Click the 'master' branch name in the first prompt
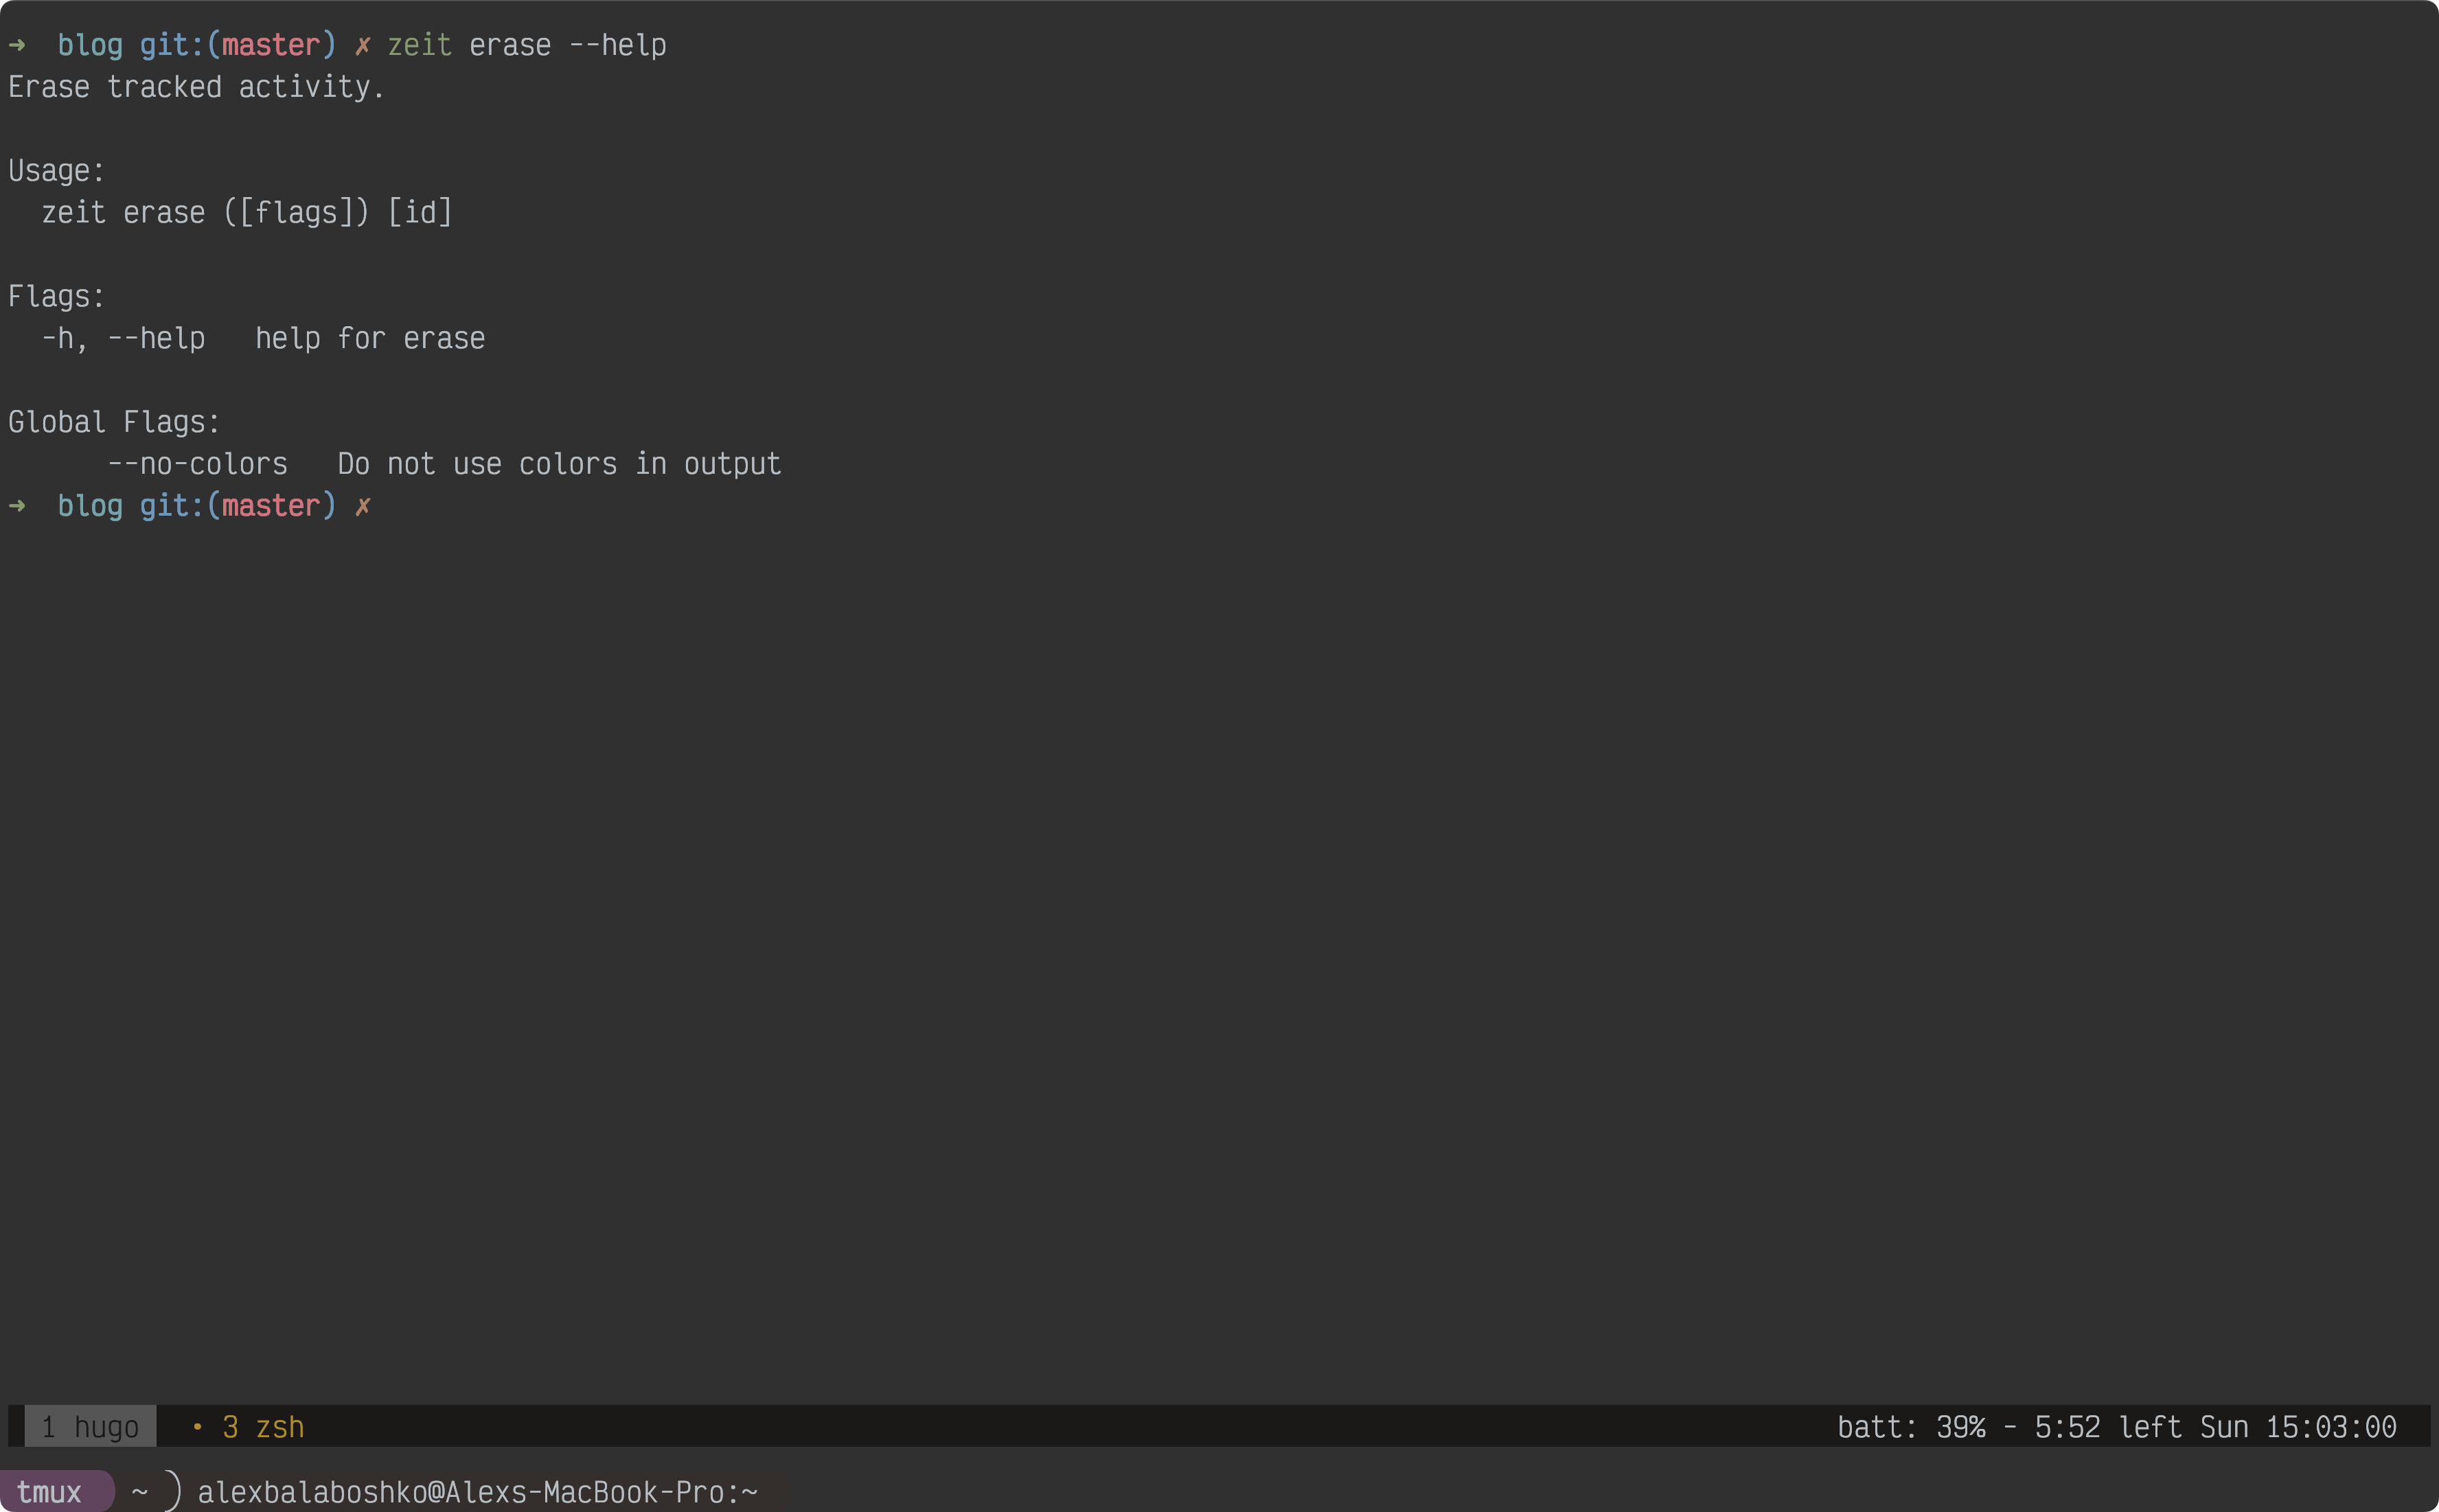Image resolution: width=2439 pixels, height=1512 pixels. (x=271, y=45)
